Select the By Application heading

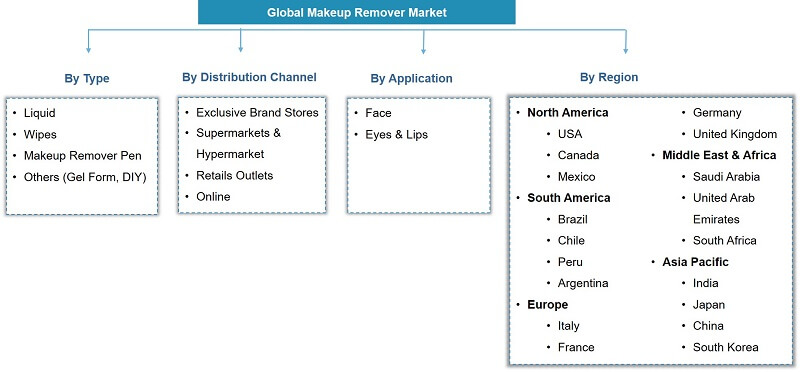411,79
